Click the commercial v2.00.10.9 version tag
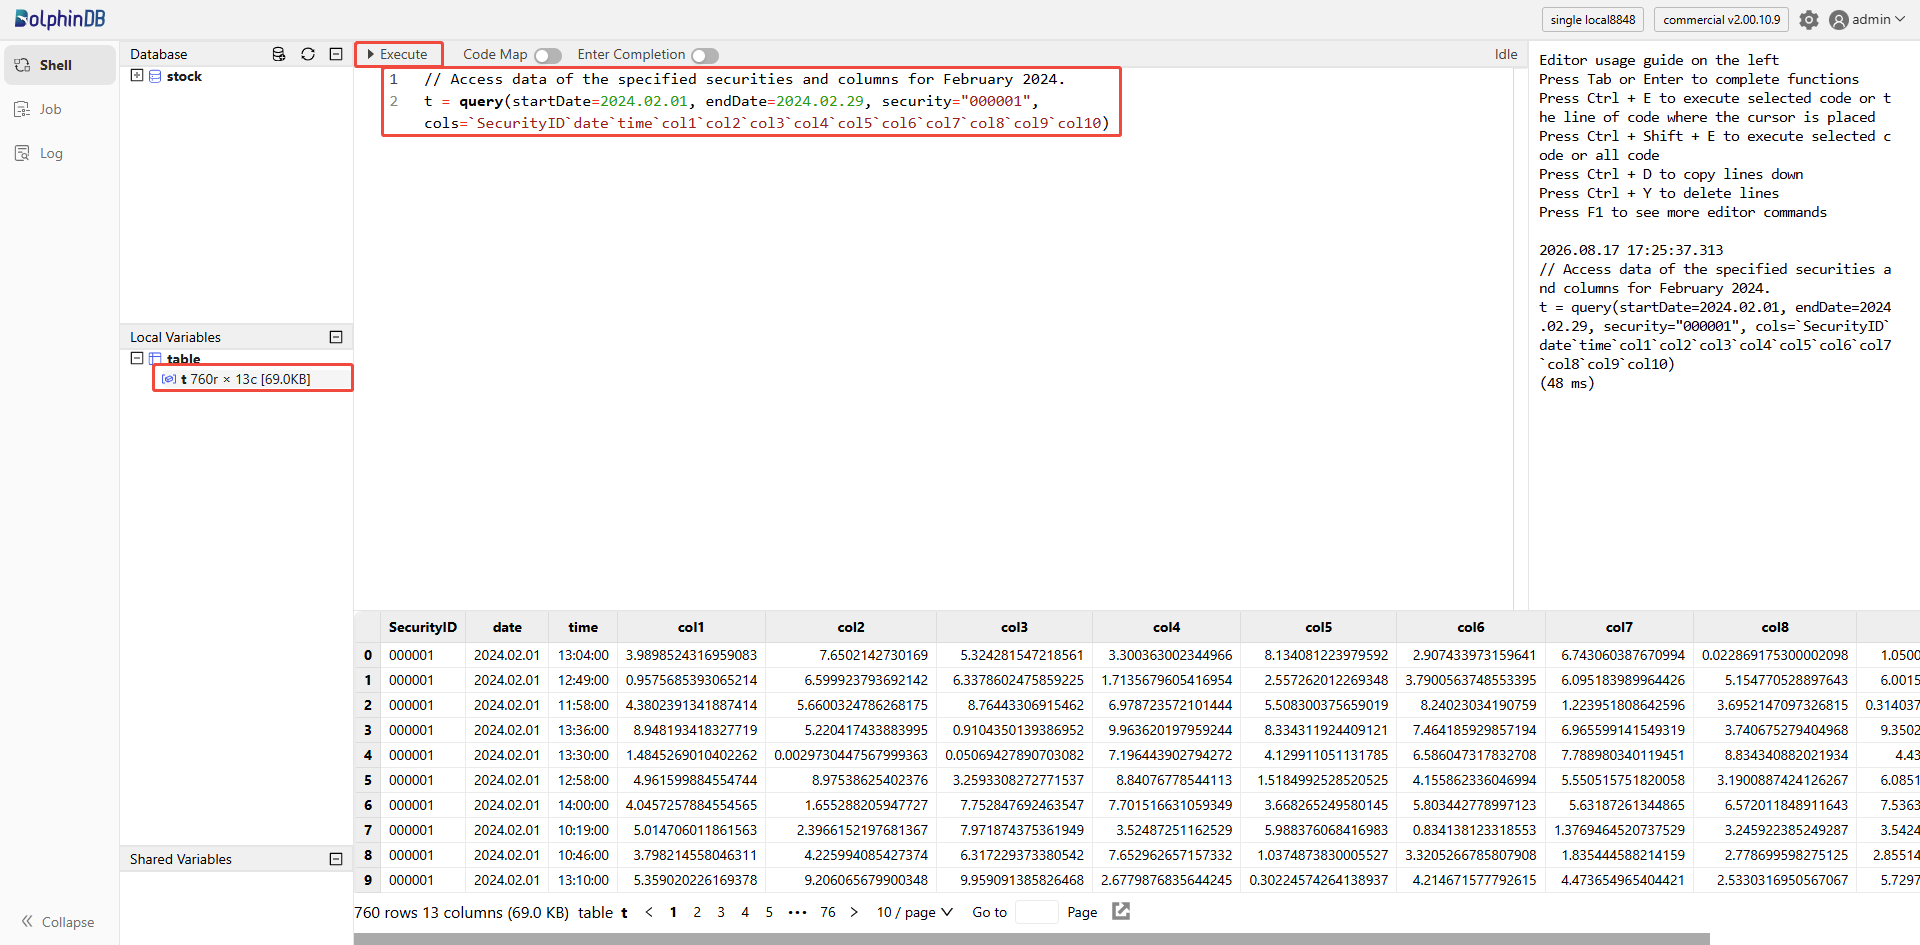Viewport: 1920px width, 945px height. click(1722, 19)
